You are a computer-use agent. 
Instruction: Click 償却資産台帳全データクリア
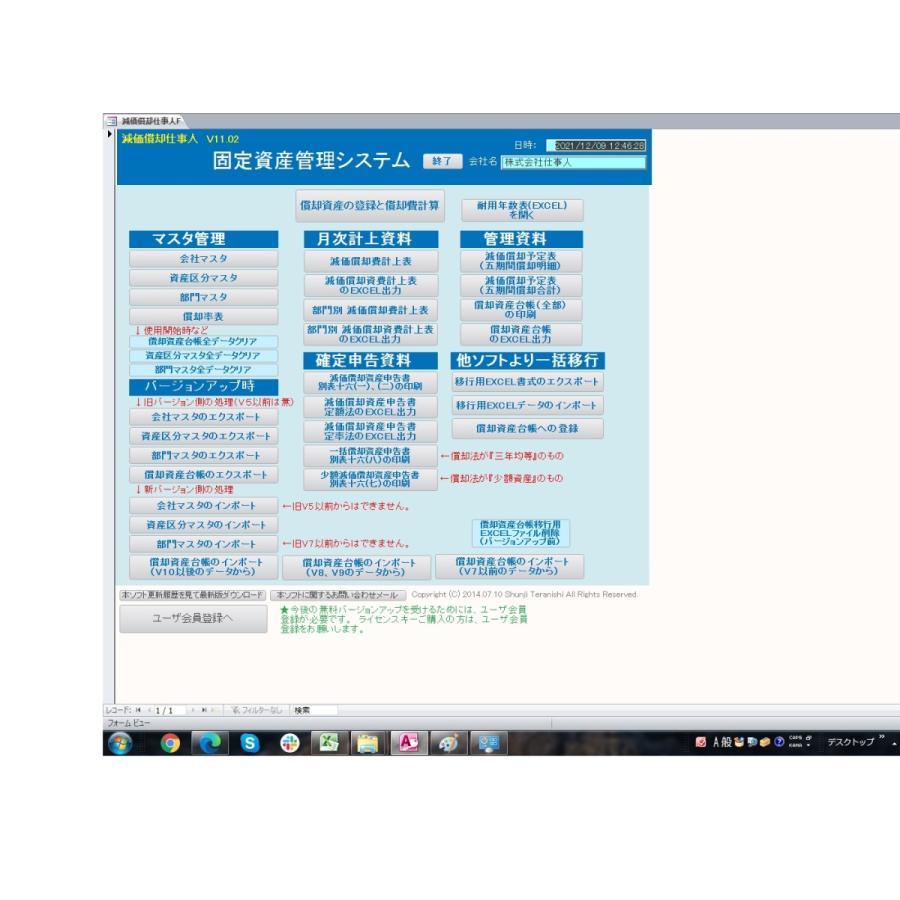203,341
